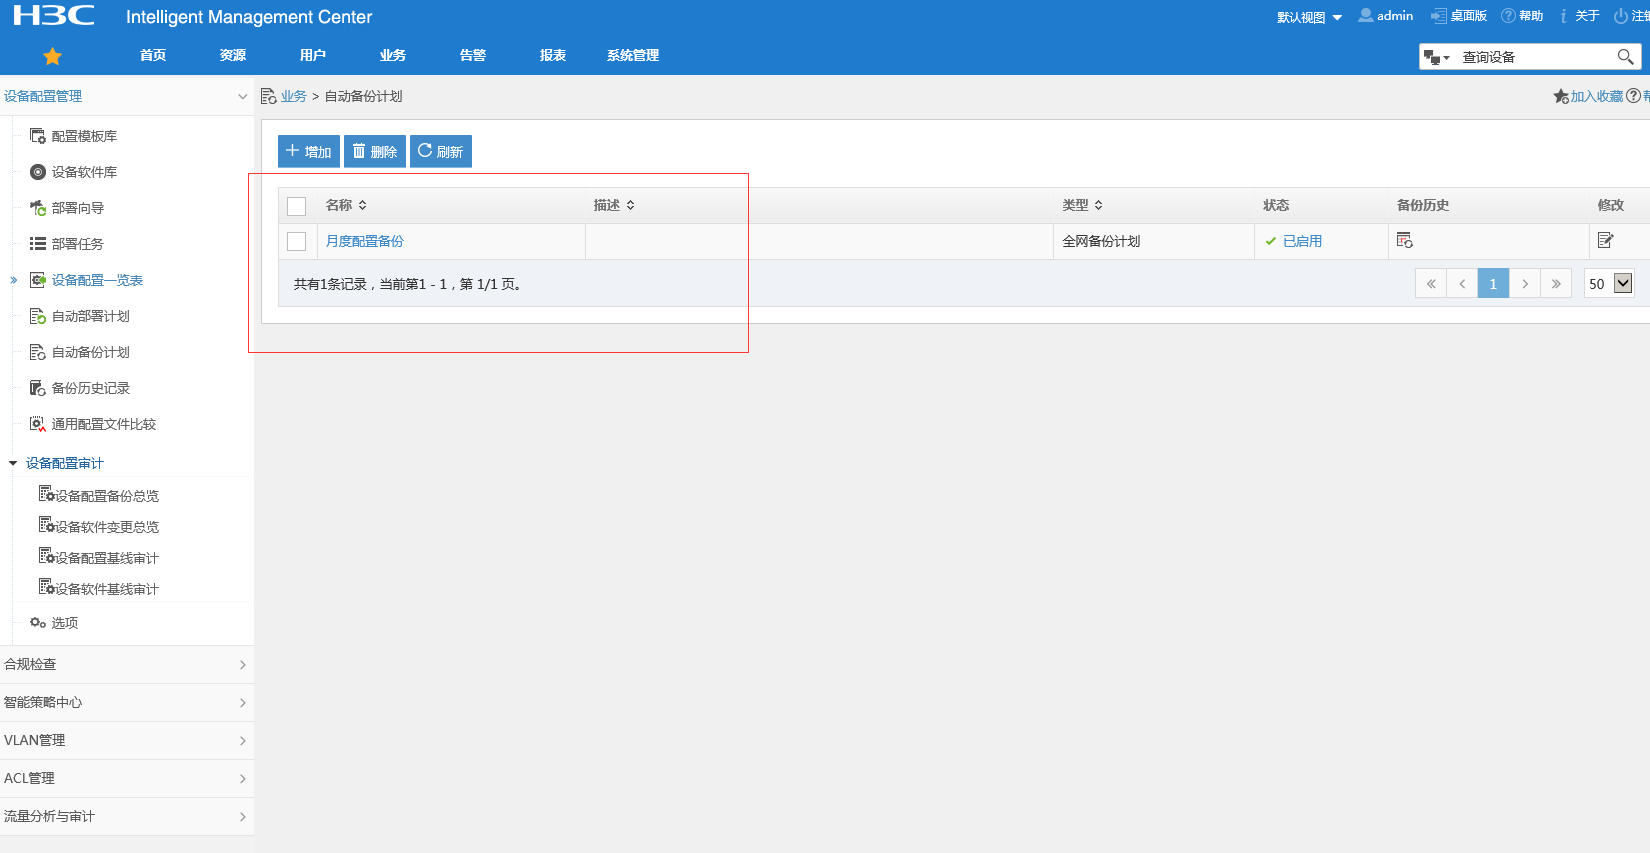Screen dimensions: 1650x853
Task: Expand the VLAN管理 section
Action: pyautogui.click(x=126, y=741)
